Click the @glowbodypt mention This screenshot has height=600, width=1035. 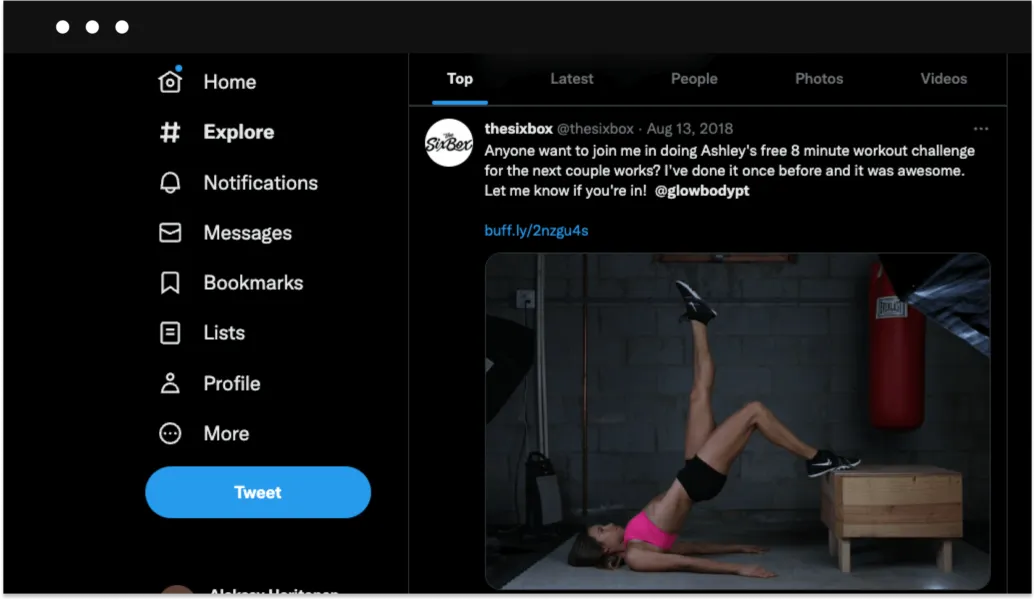[x=702, y=191]
